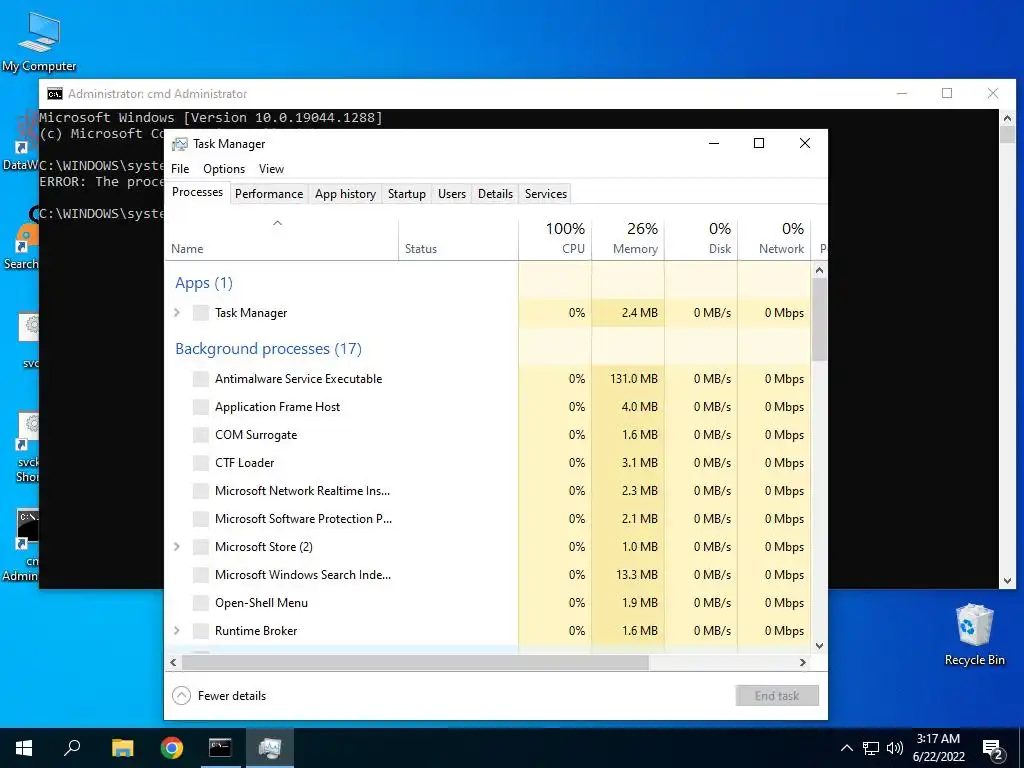Image resolution: width=1024 pixels, height=768 pixels.
Task: Click the Microsoft Network Realtime icon
Action: click(201, 491)
